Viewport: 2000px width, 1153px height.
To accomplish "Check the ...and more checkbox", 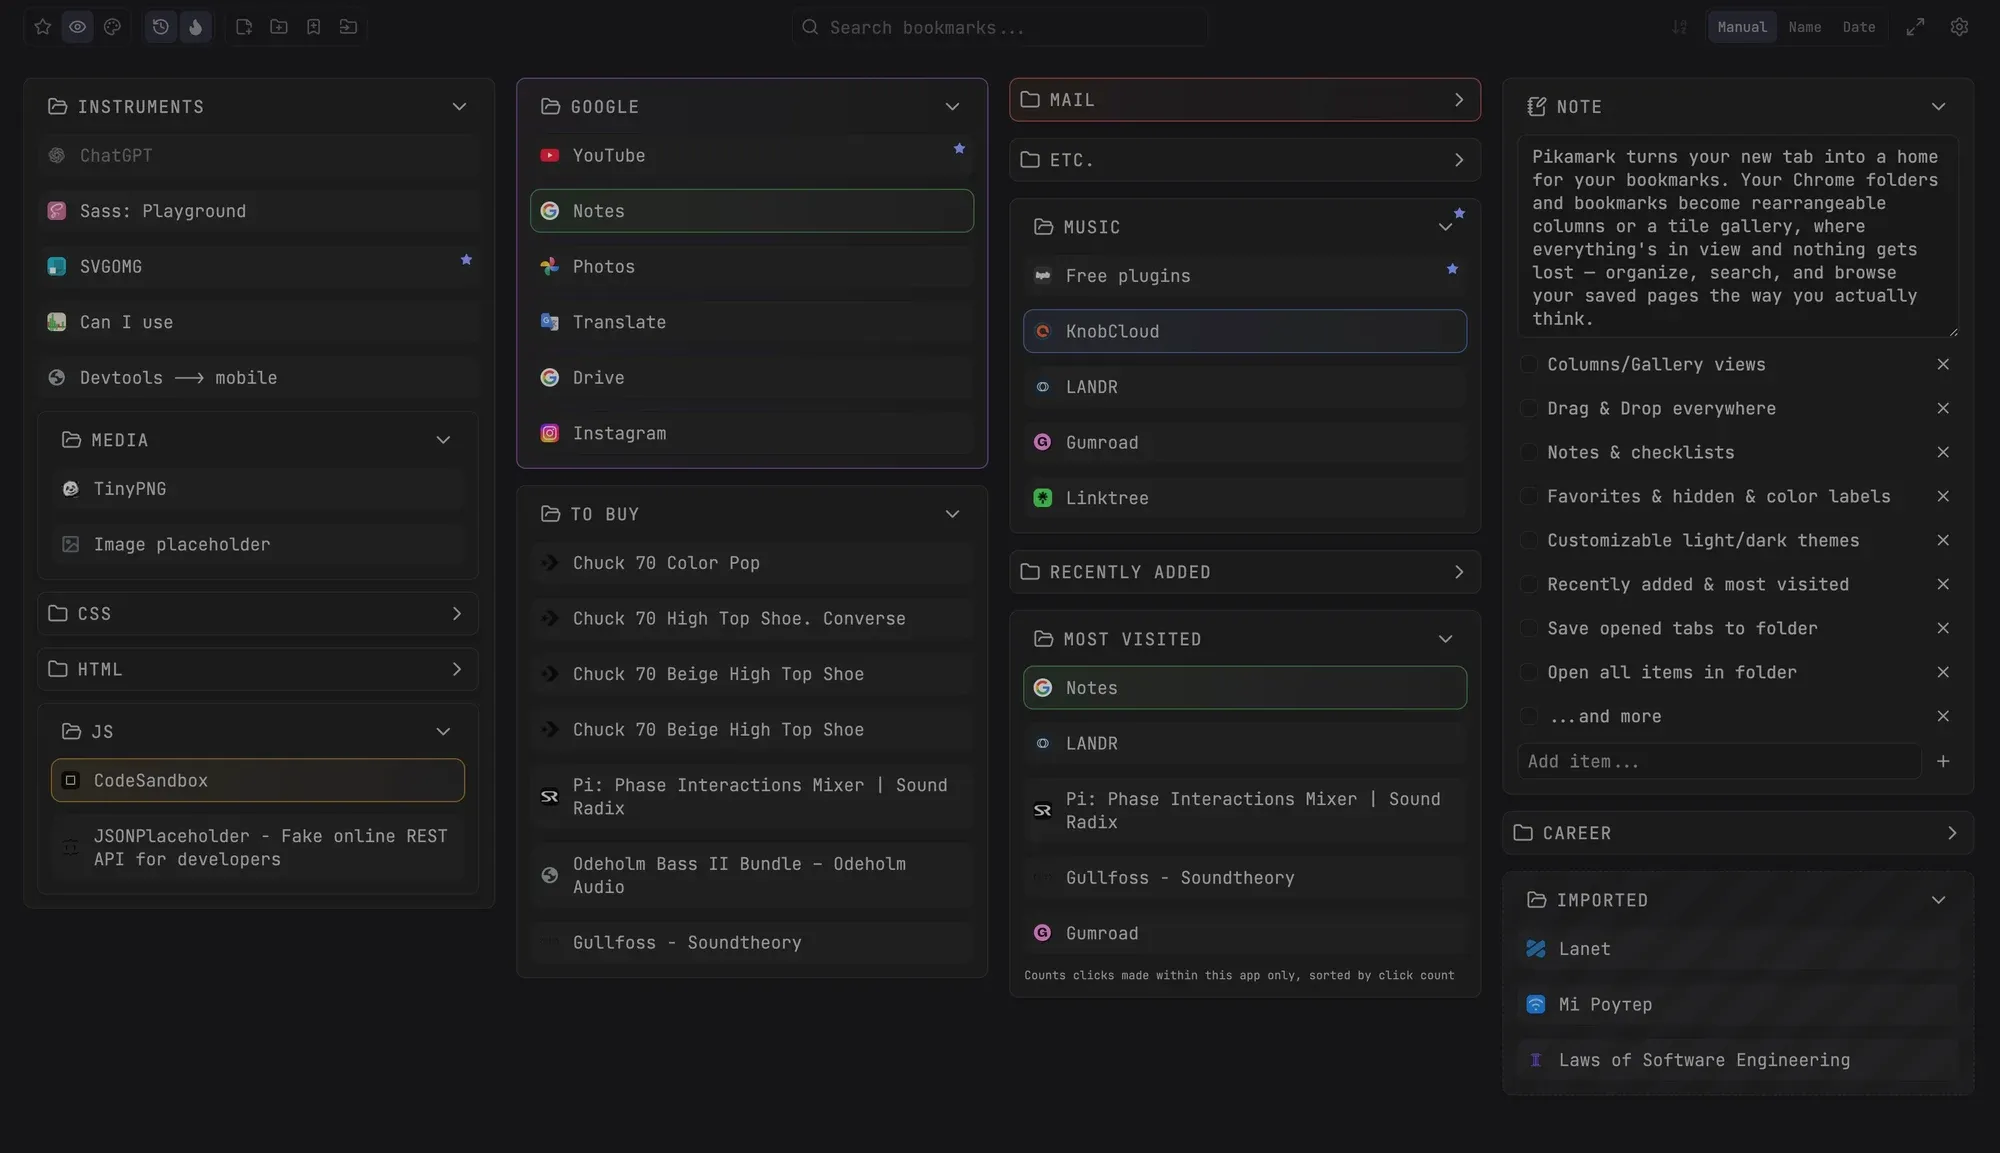I will [1529, 717].
